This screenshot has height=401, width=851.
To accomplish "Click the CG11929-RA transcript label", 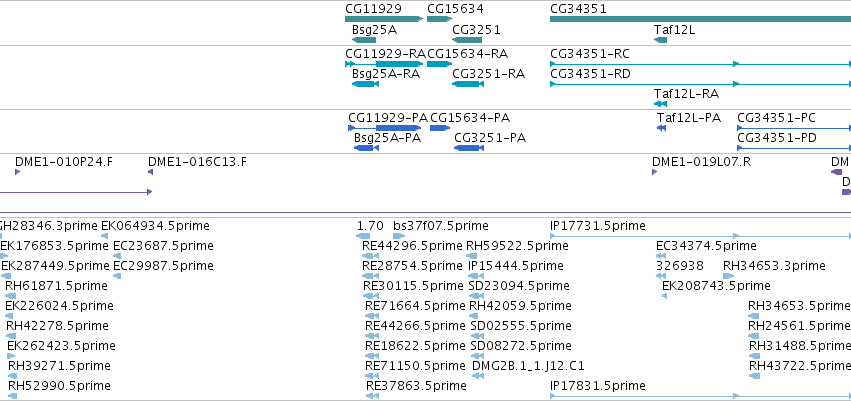I will 385,53.
